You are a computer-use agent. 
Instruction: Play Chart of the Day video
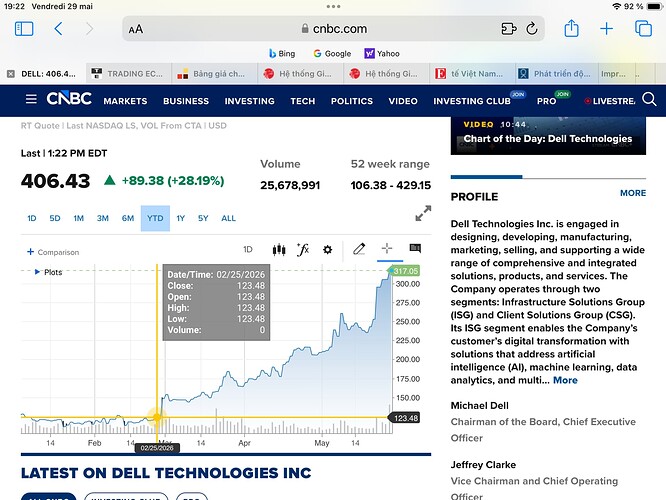coord(548,136)
